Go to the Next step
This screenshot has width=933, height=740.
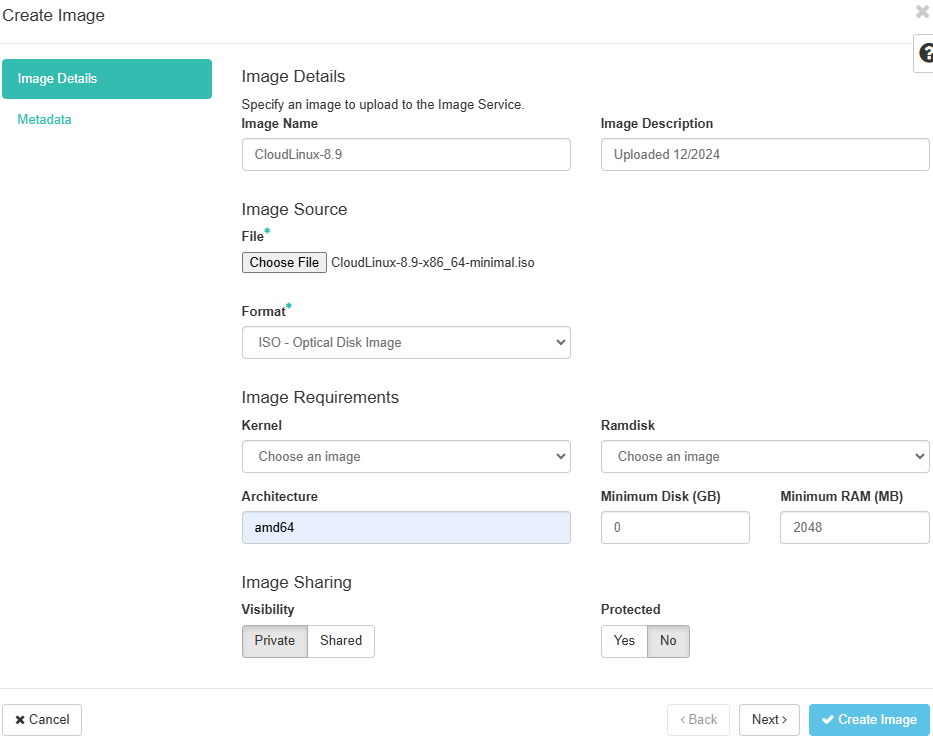tap(769, 720)
